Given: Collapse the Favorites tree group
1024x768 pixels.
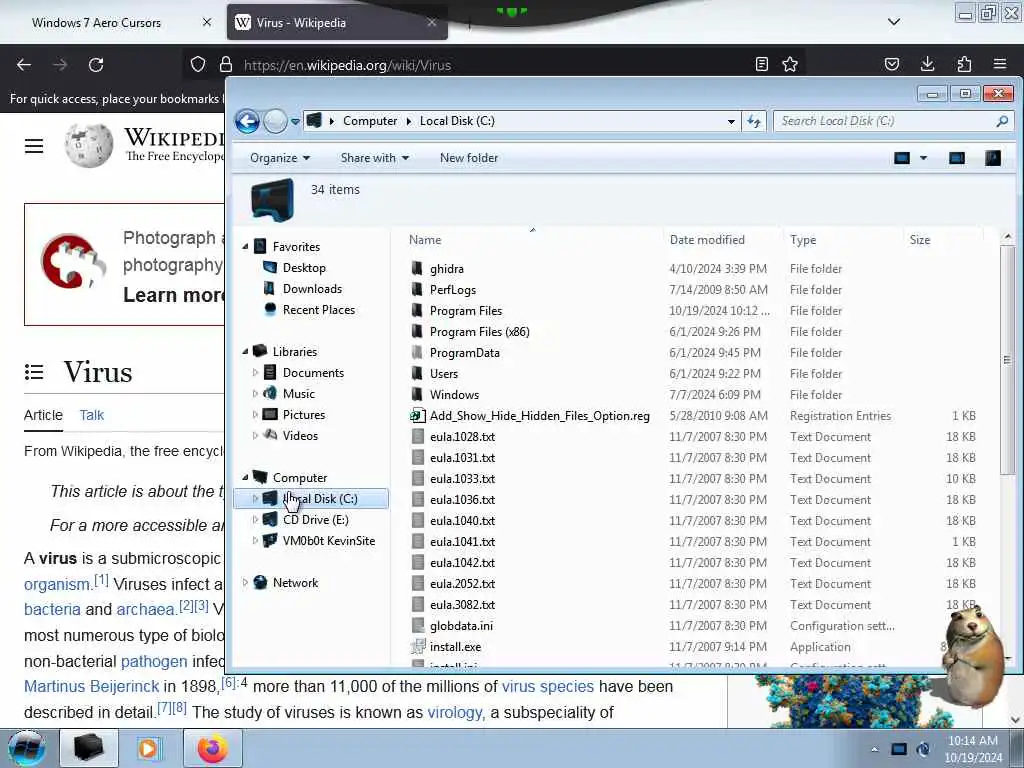Looking at the screenshot, I should point(246,247).
